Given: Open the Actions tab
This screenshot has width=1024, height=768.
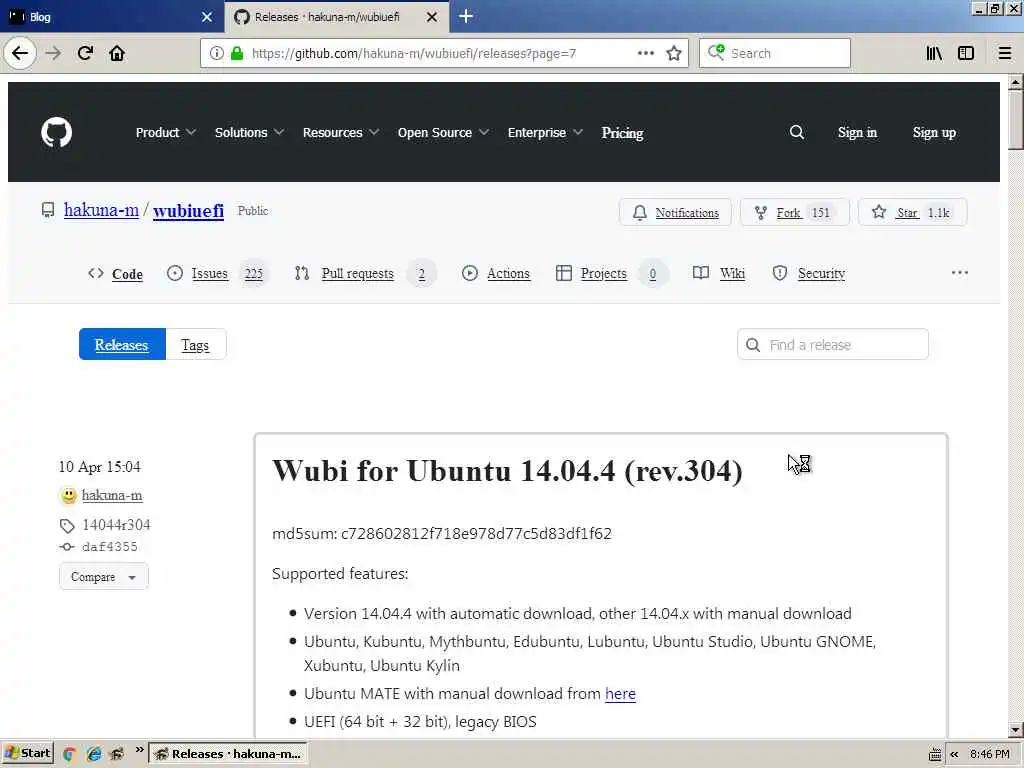Looking at the screenshot, I should coord(496,274).
